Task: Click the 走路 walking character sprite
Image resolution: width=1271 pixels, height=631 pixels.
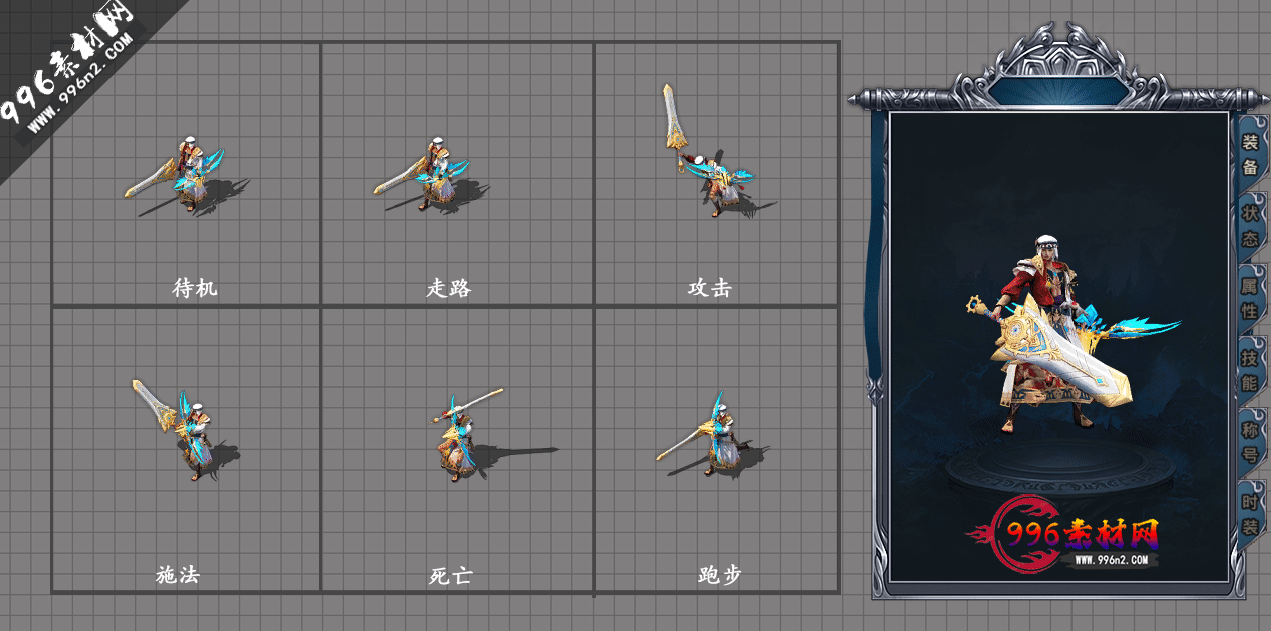Action: pos(433,175)
